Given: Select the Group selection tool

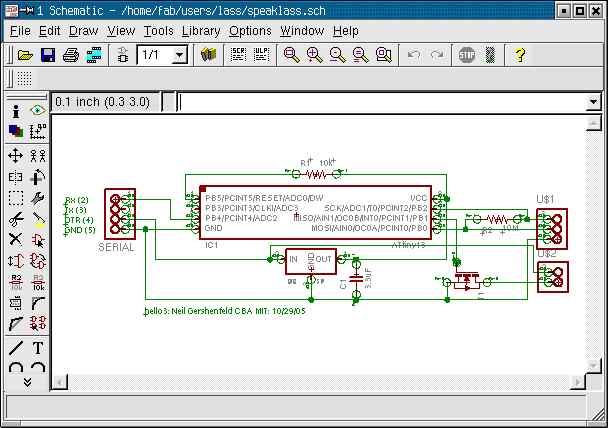Looking at the screenshot, I should pyautogui.click(x=16, y=197).
